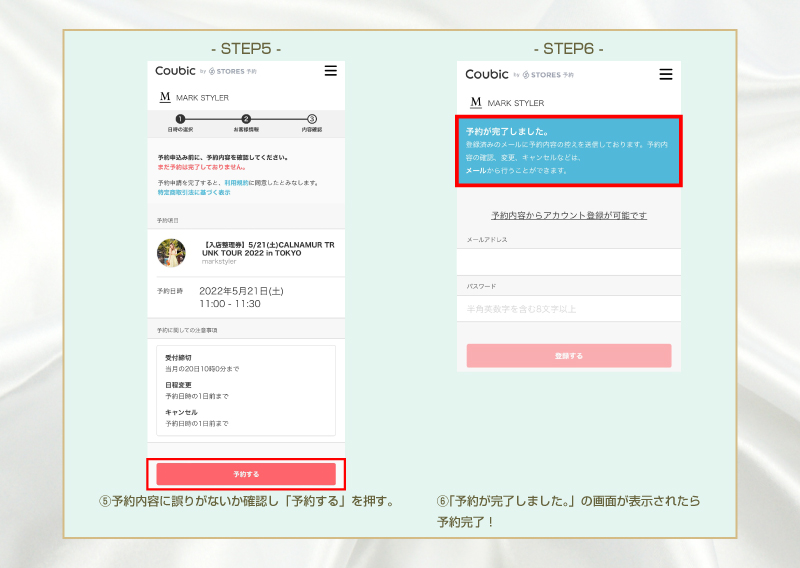The width and height of the screenshot is (800, 568).
Task: Click the MARK STYLER M logo in STEP6
Action: [x=475, y=102]
